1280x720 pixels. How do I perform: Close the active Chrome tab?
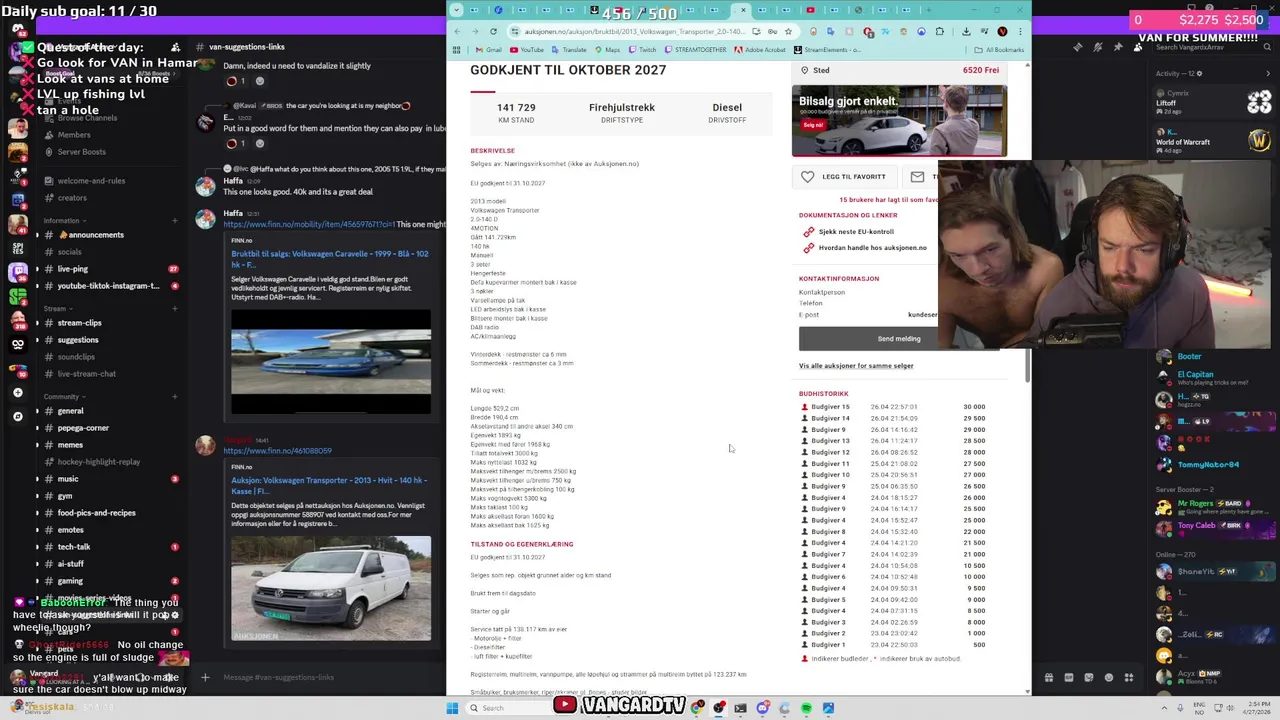point(742,10)
